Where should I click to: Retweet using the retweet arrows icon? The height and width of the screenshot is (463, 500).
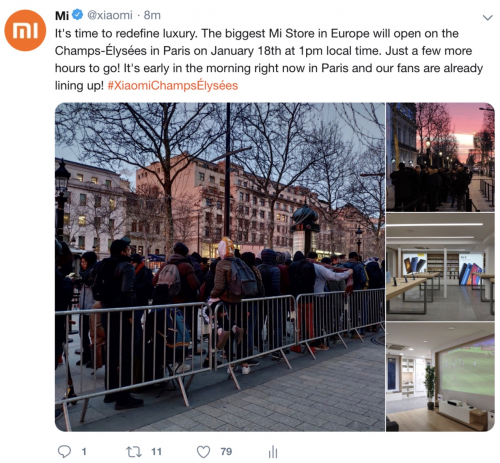pos(134,452)
